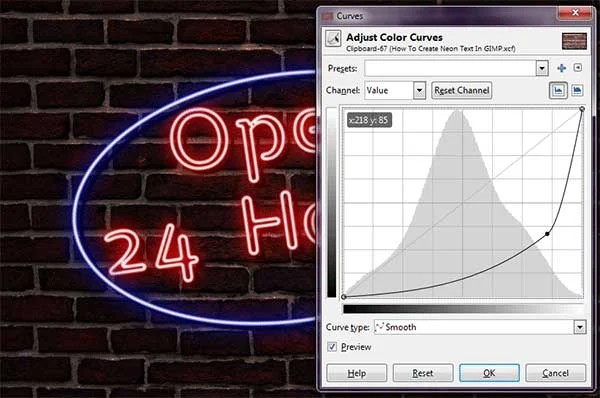The width and height of the screenshot is (600, 398).
Task: Click the vertical gradient bar beside the graph
Action: (332, 203)
